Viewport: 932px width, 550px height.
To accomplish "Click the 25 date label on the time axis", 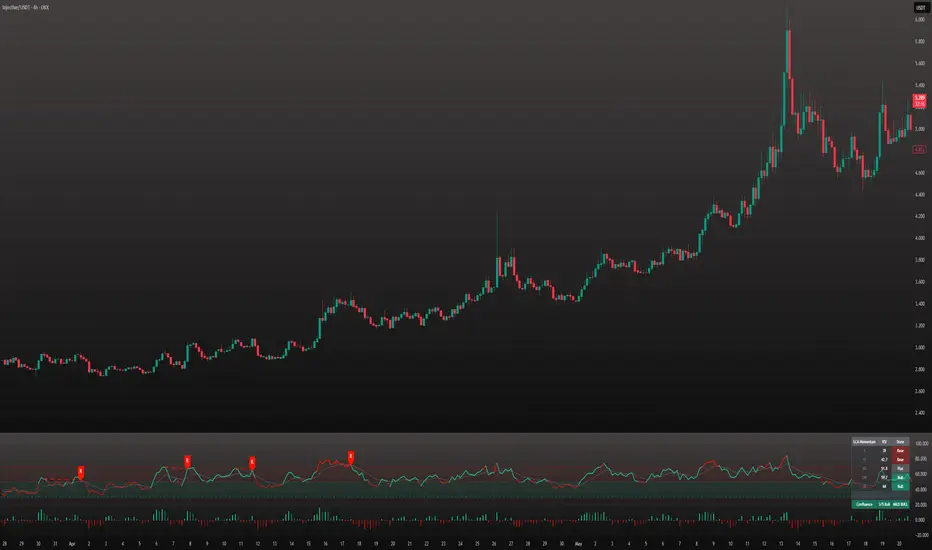I will (477, 543).
